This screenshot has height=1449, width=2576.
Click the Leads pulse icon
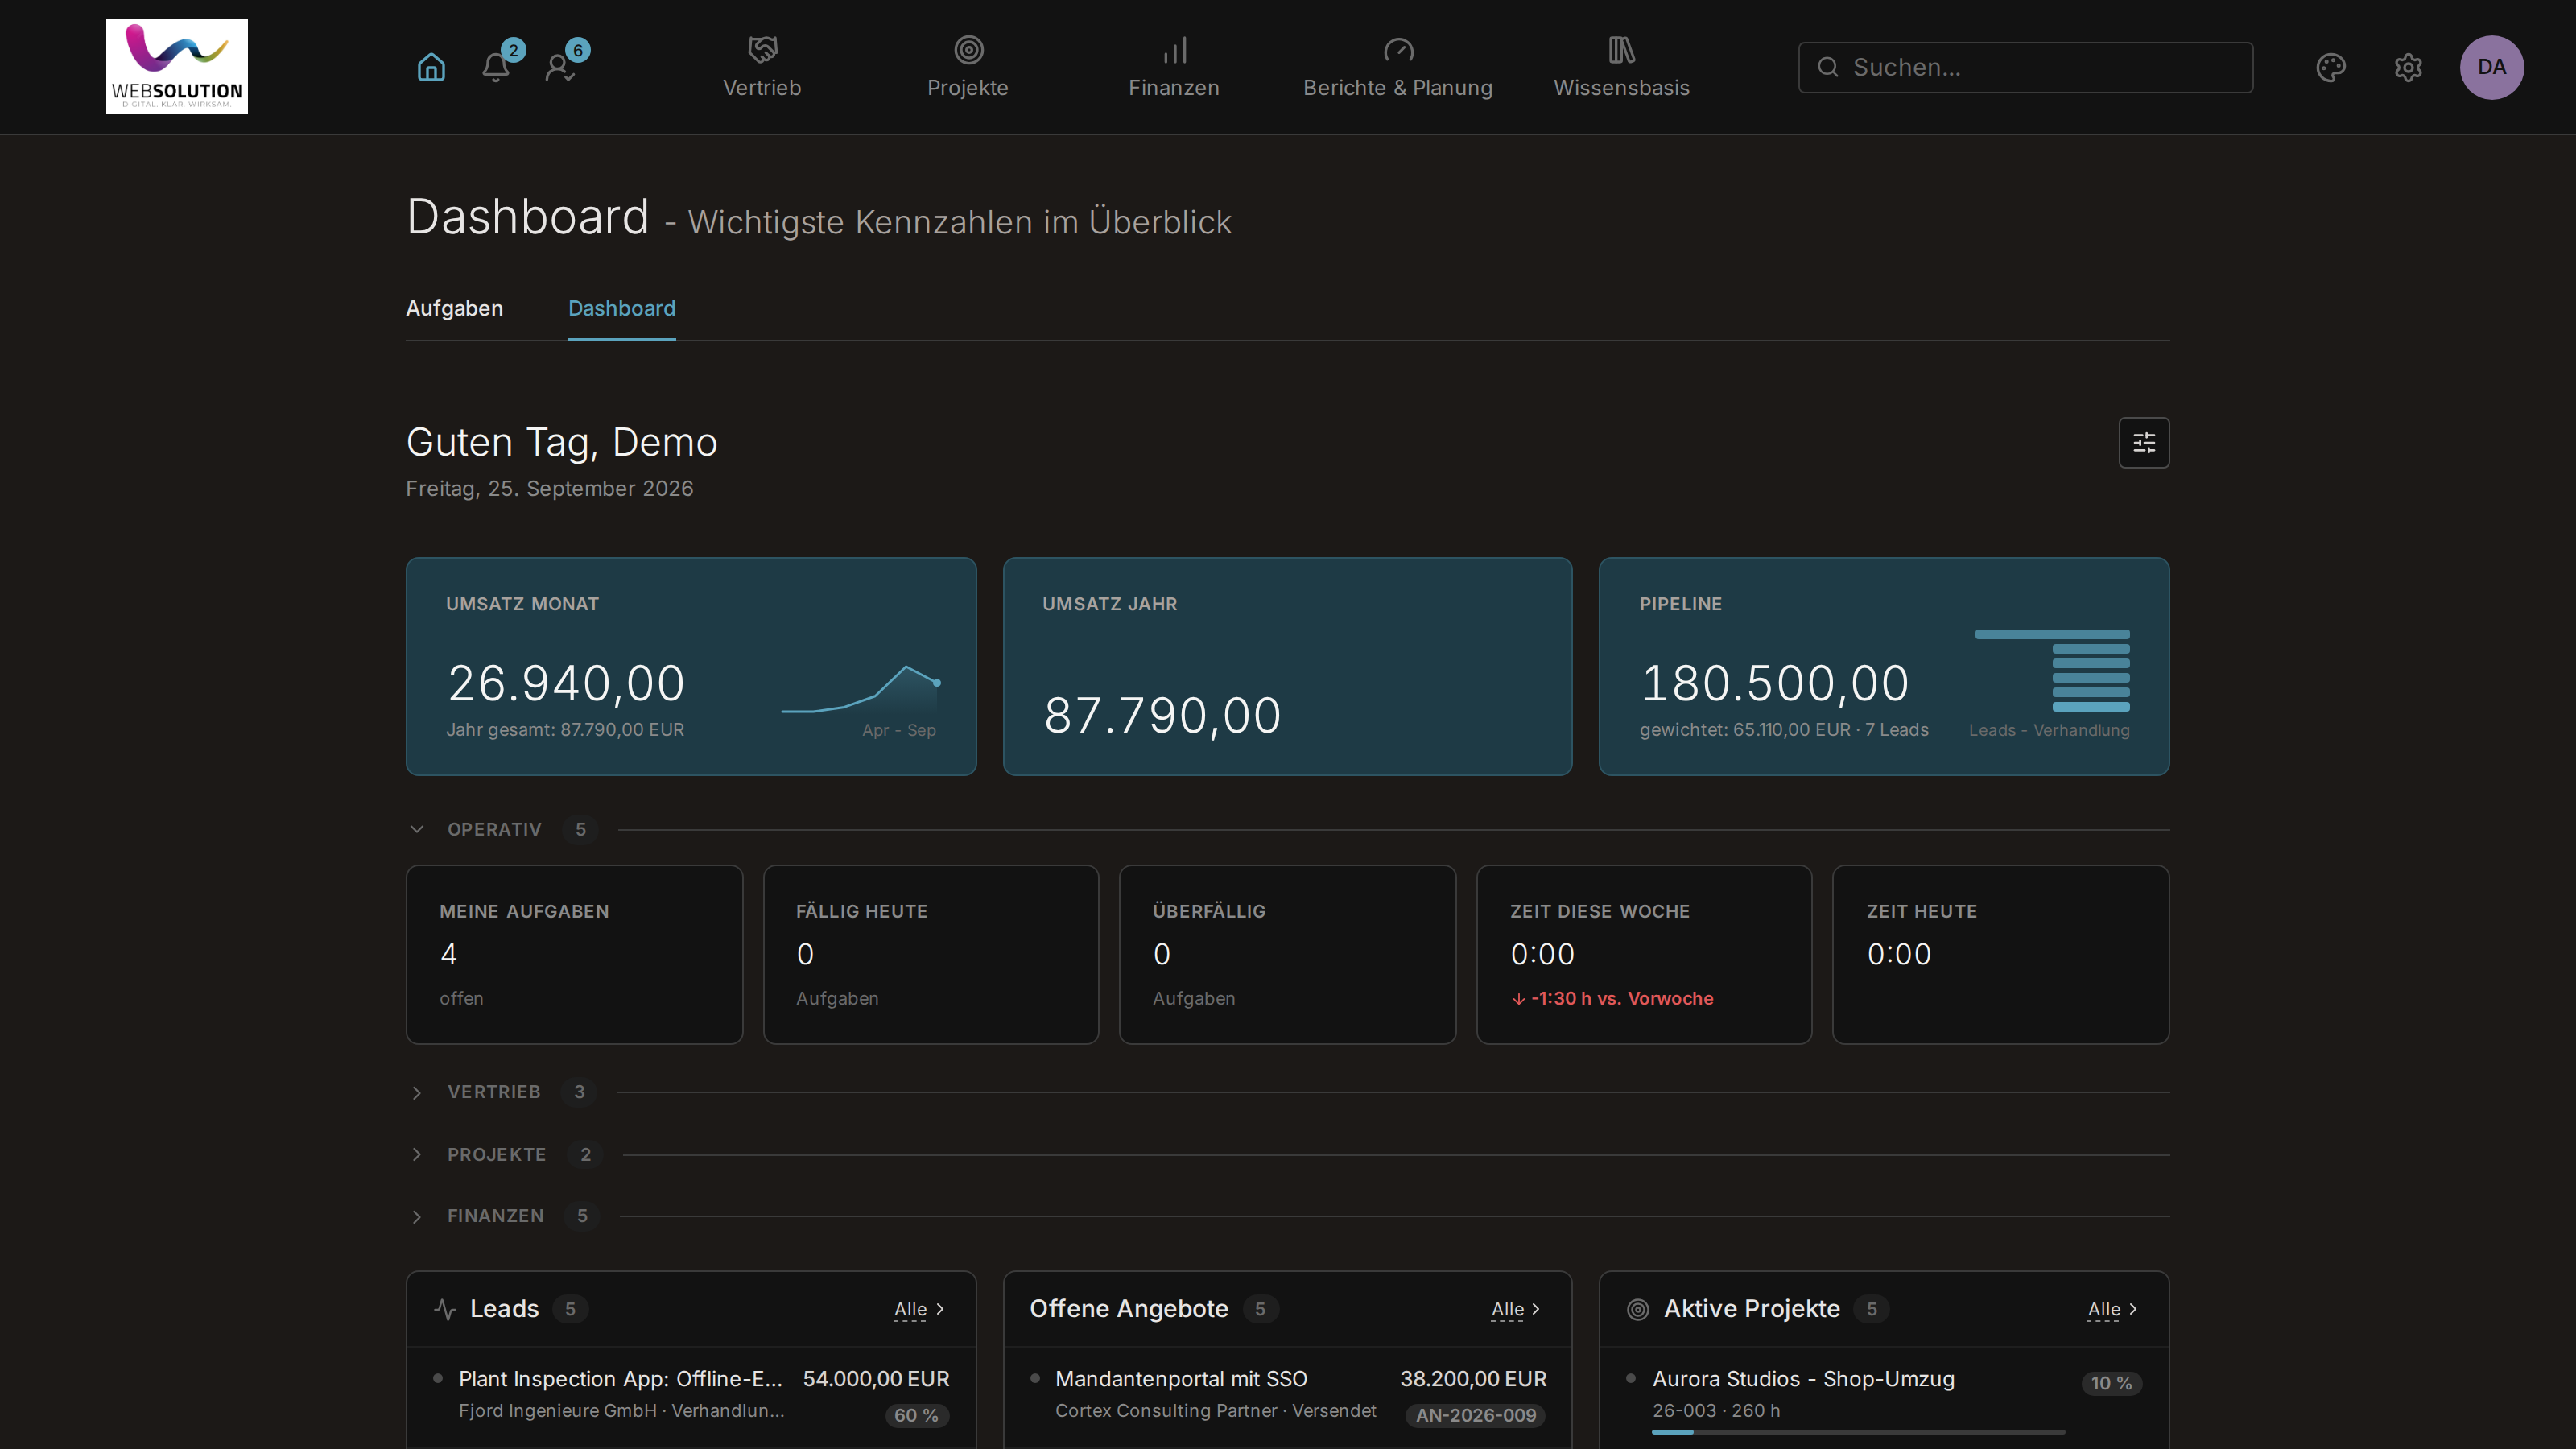tap(445, 1309)
